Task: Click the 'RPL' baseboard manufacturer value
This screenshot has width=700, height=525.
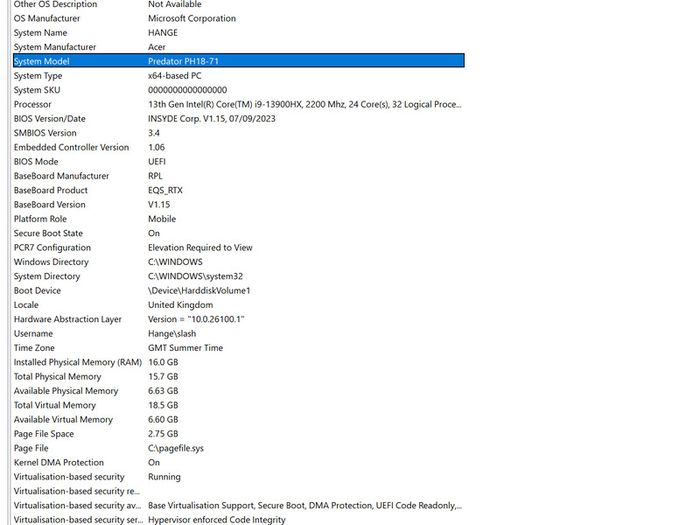Action: [155, 176]
